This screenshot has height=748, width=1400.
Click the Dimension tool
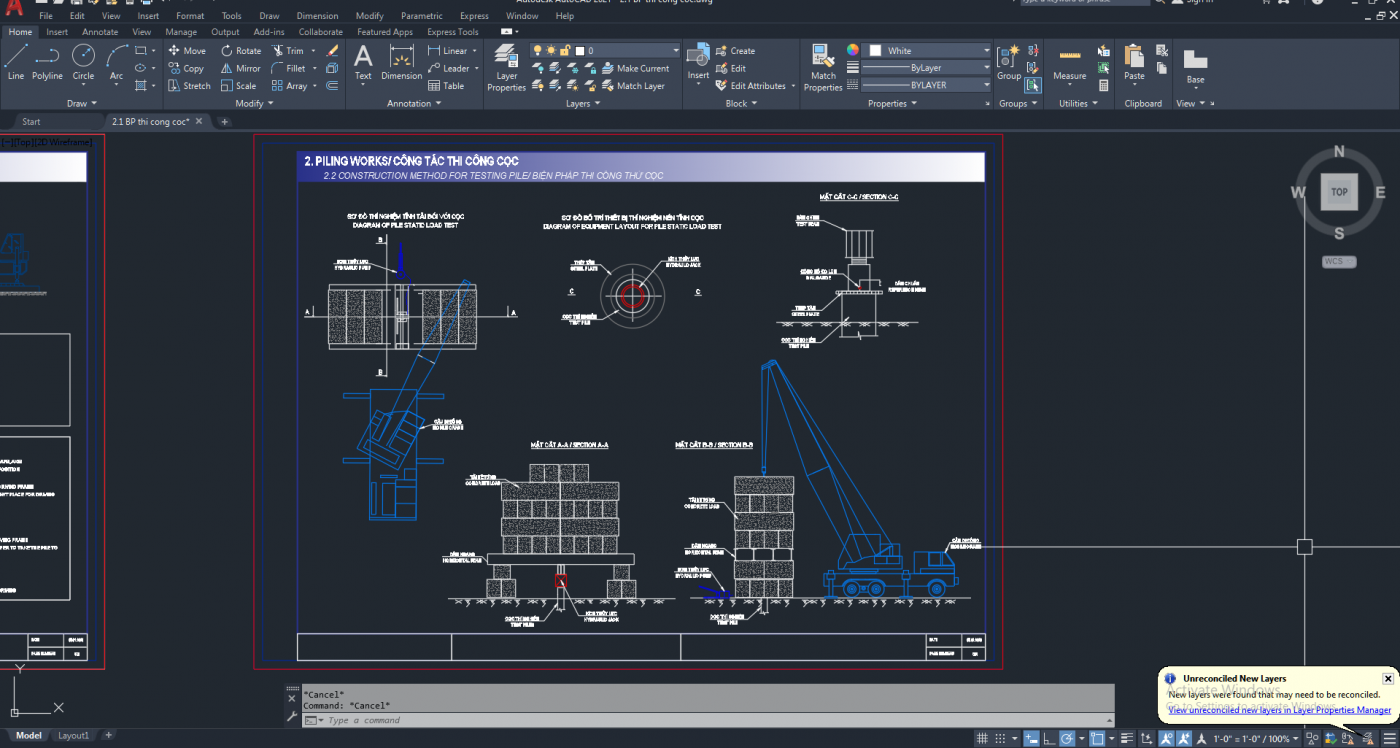(x=401, y=62)
